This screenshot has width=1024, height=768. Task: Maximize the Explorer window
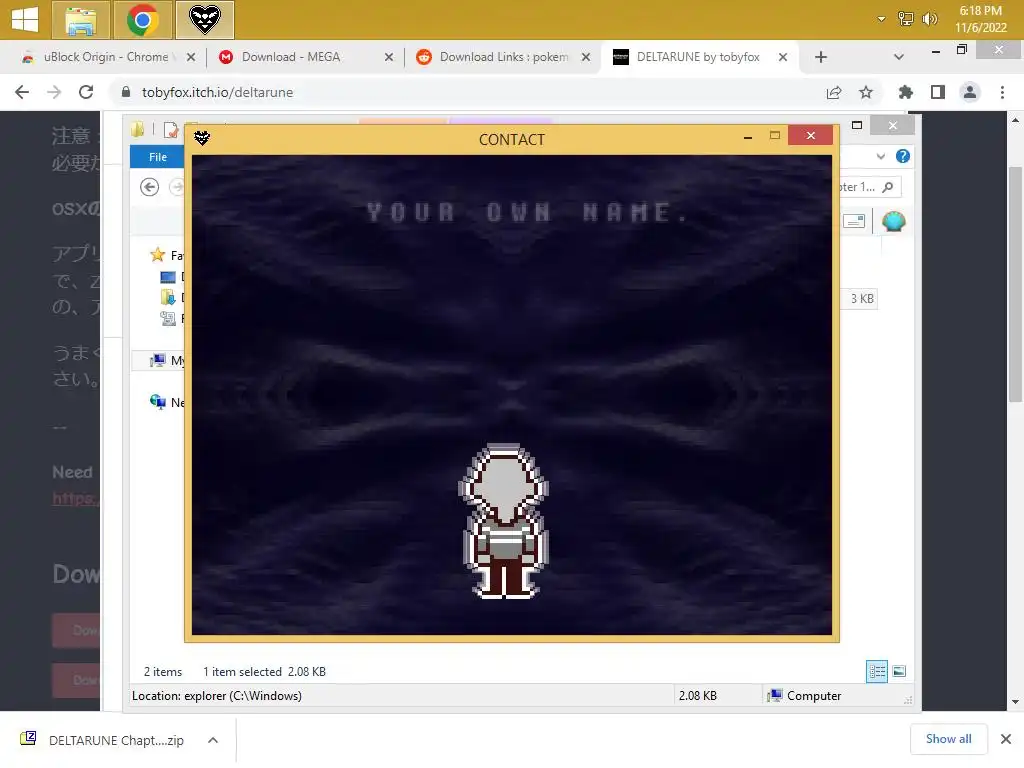tap(857, 125)
